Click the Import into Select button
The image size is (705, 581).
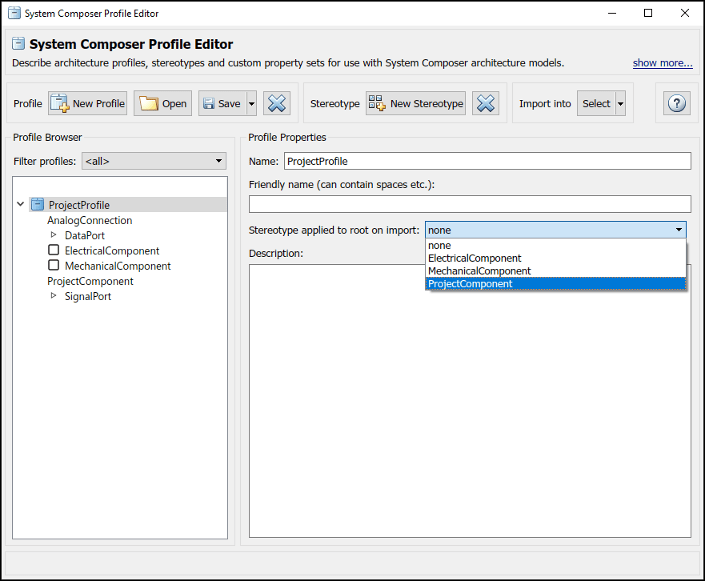[x=596, y=103]
